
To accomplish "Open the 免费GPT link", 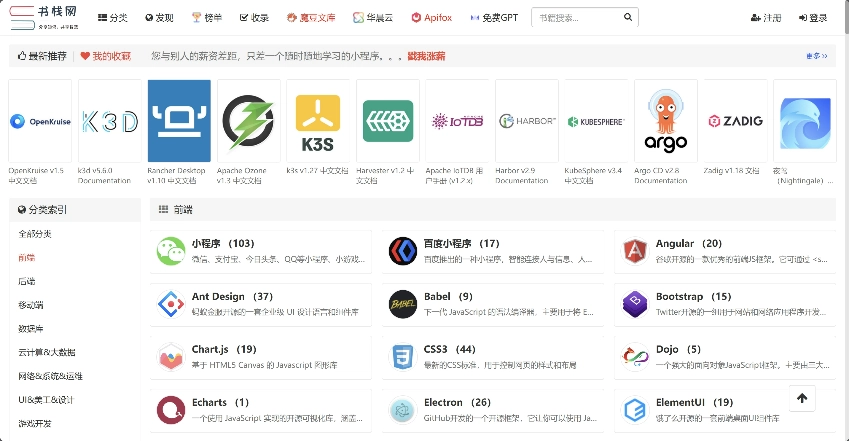I will pos(494,18).
